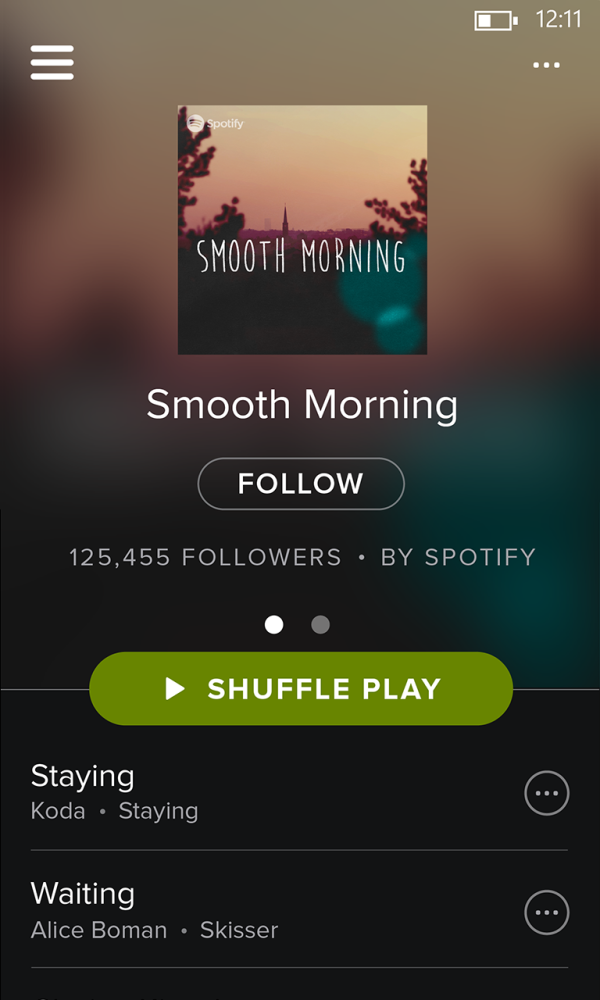Check the 12:11 clock in status bar
The image size is (600, 1000).
tap(559, 20)
